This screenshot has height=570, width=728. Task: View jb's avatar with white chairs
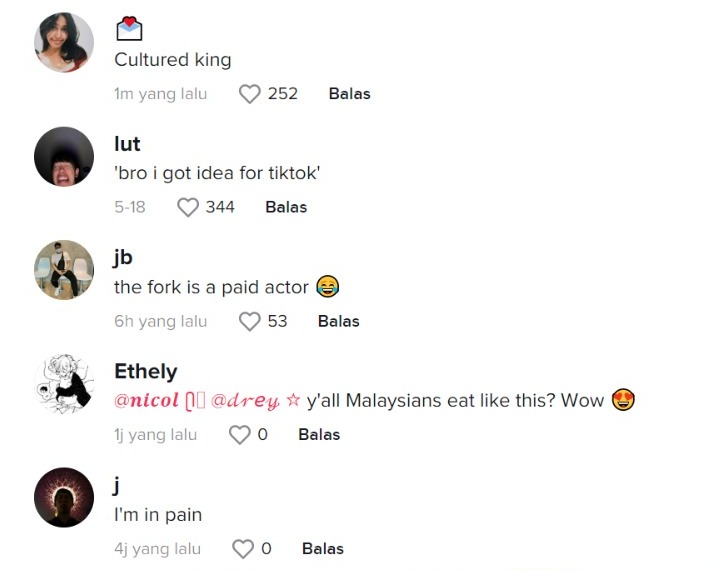pyautogui.click(x=64, y=270)
